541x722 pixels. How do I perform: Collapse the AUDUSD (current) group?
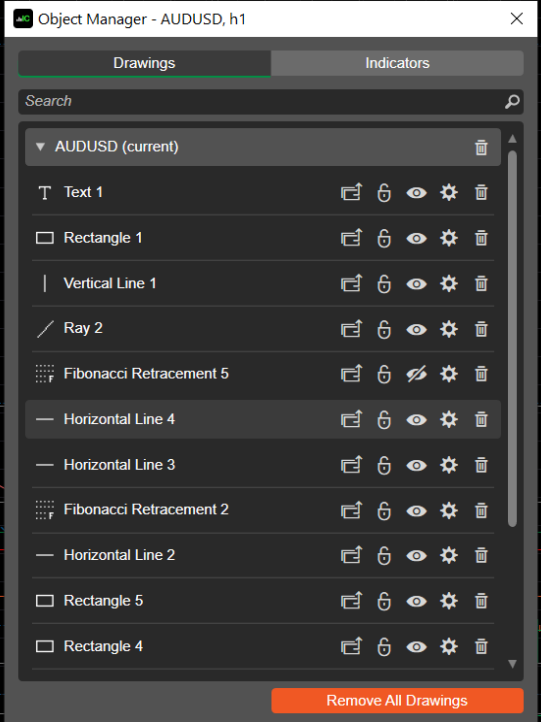[x=41, y=147]
